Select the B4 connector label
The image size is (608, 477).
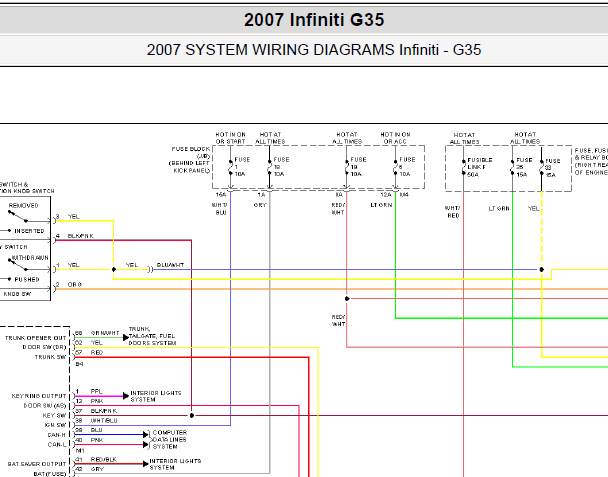[x=79, y=364]
